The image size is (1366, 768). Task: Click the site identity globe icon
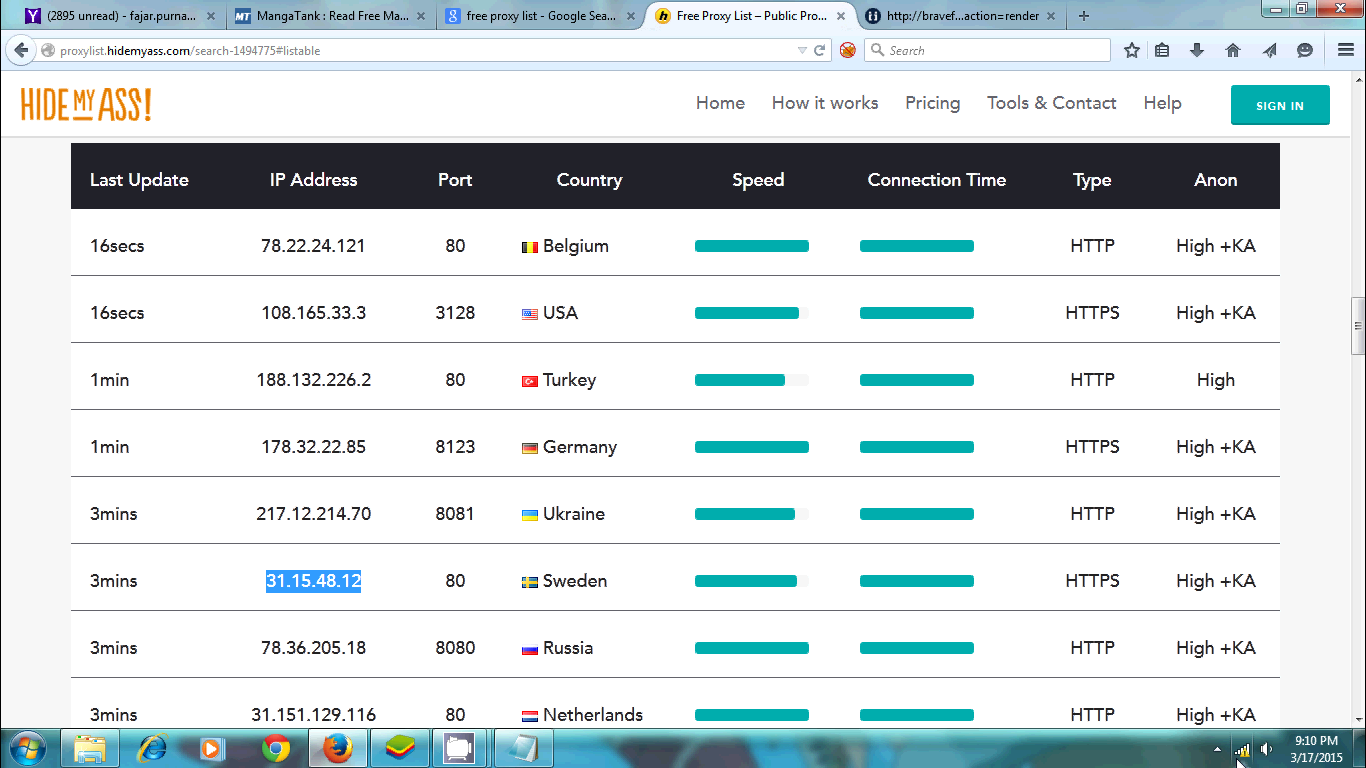coord(47,50)
